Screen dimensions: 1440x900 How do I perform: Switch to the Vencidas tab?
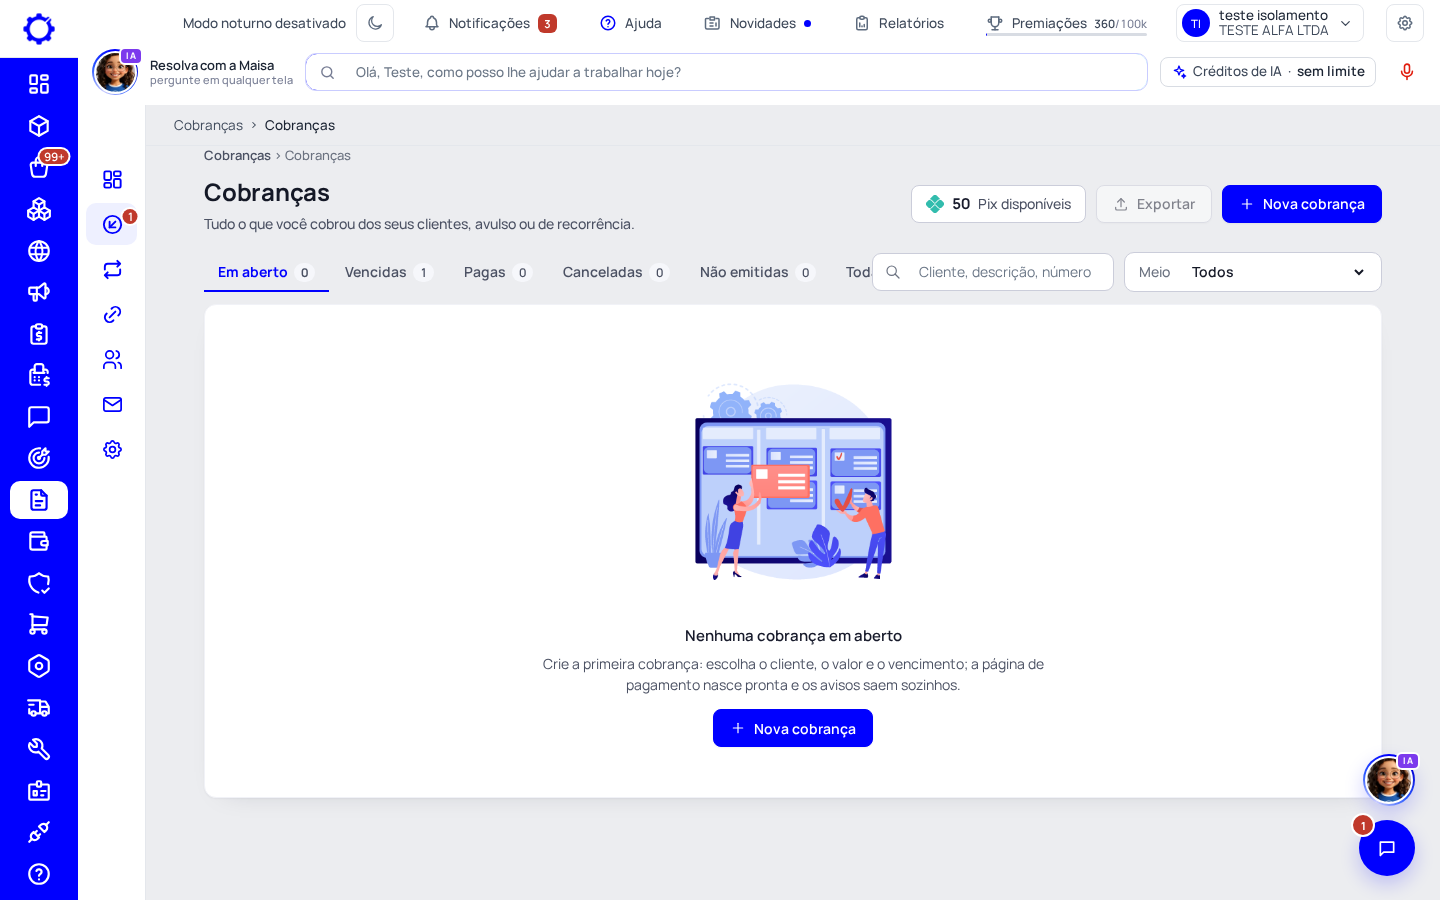tap(388, 272)
